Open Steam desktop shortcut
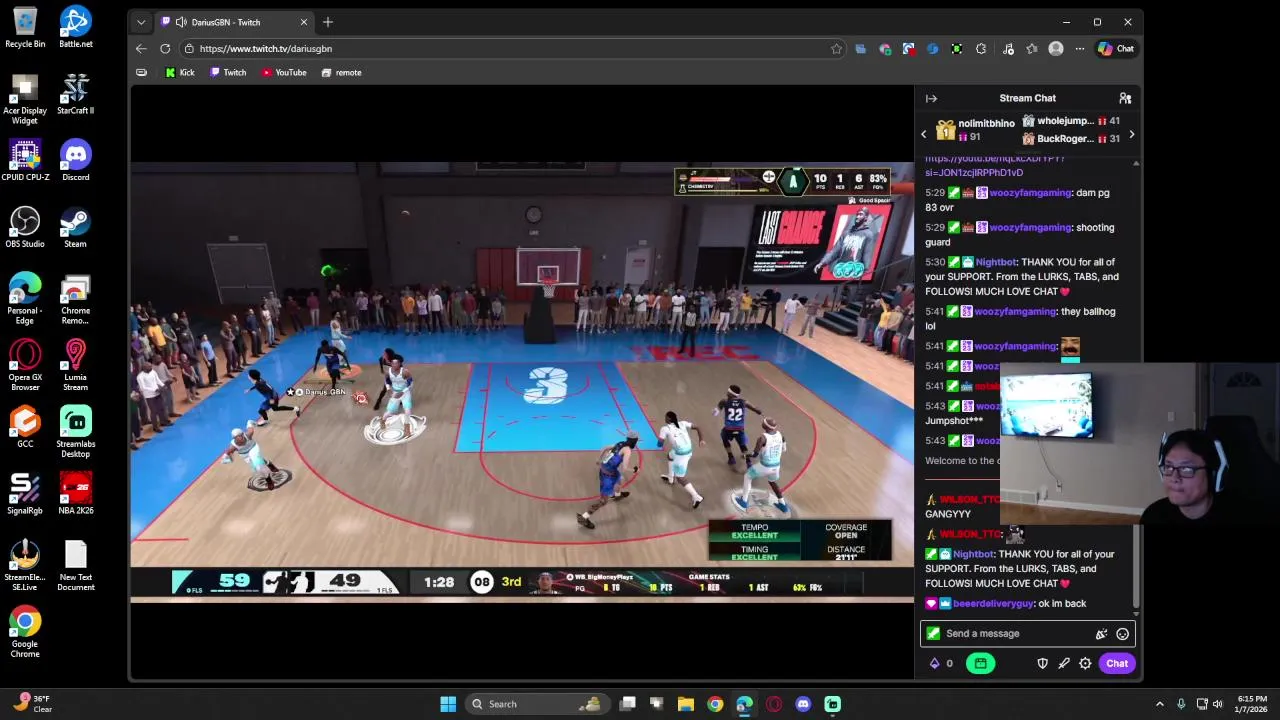1280x720 pixels. [75, 227]
